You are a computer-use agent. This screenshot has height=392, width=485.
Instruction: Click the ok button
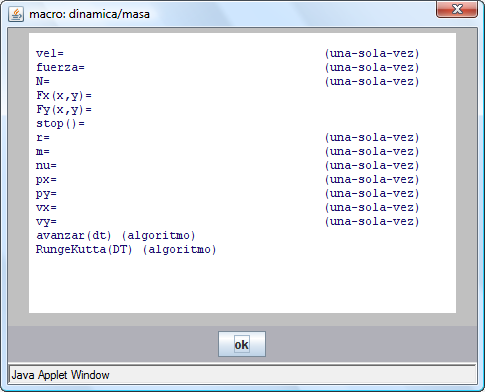pyautogui.click(x=242, y=344)
